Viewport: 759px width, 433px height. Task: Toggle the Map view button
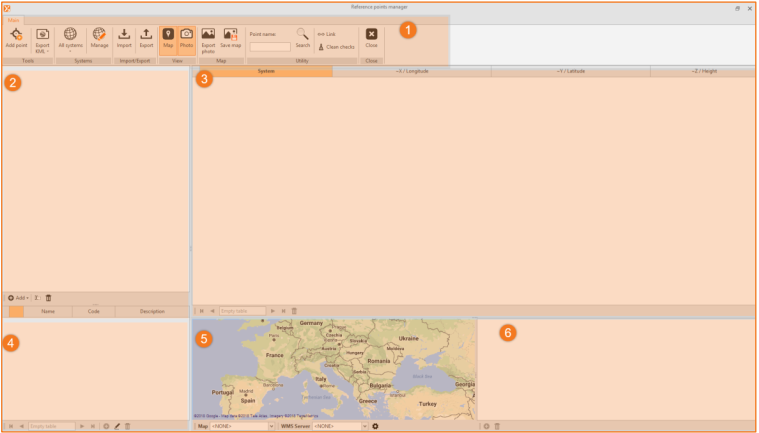[x=168, y=38]
